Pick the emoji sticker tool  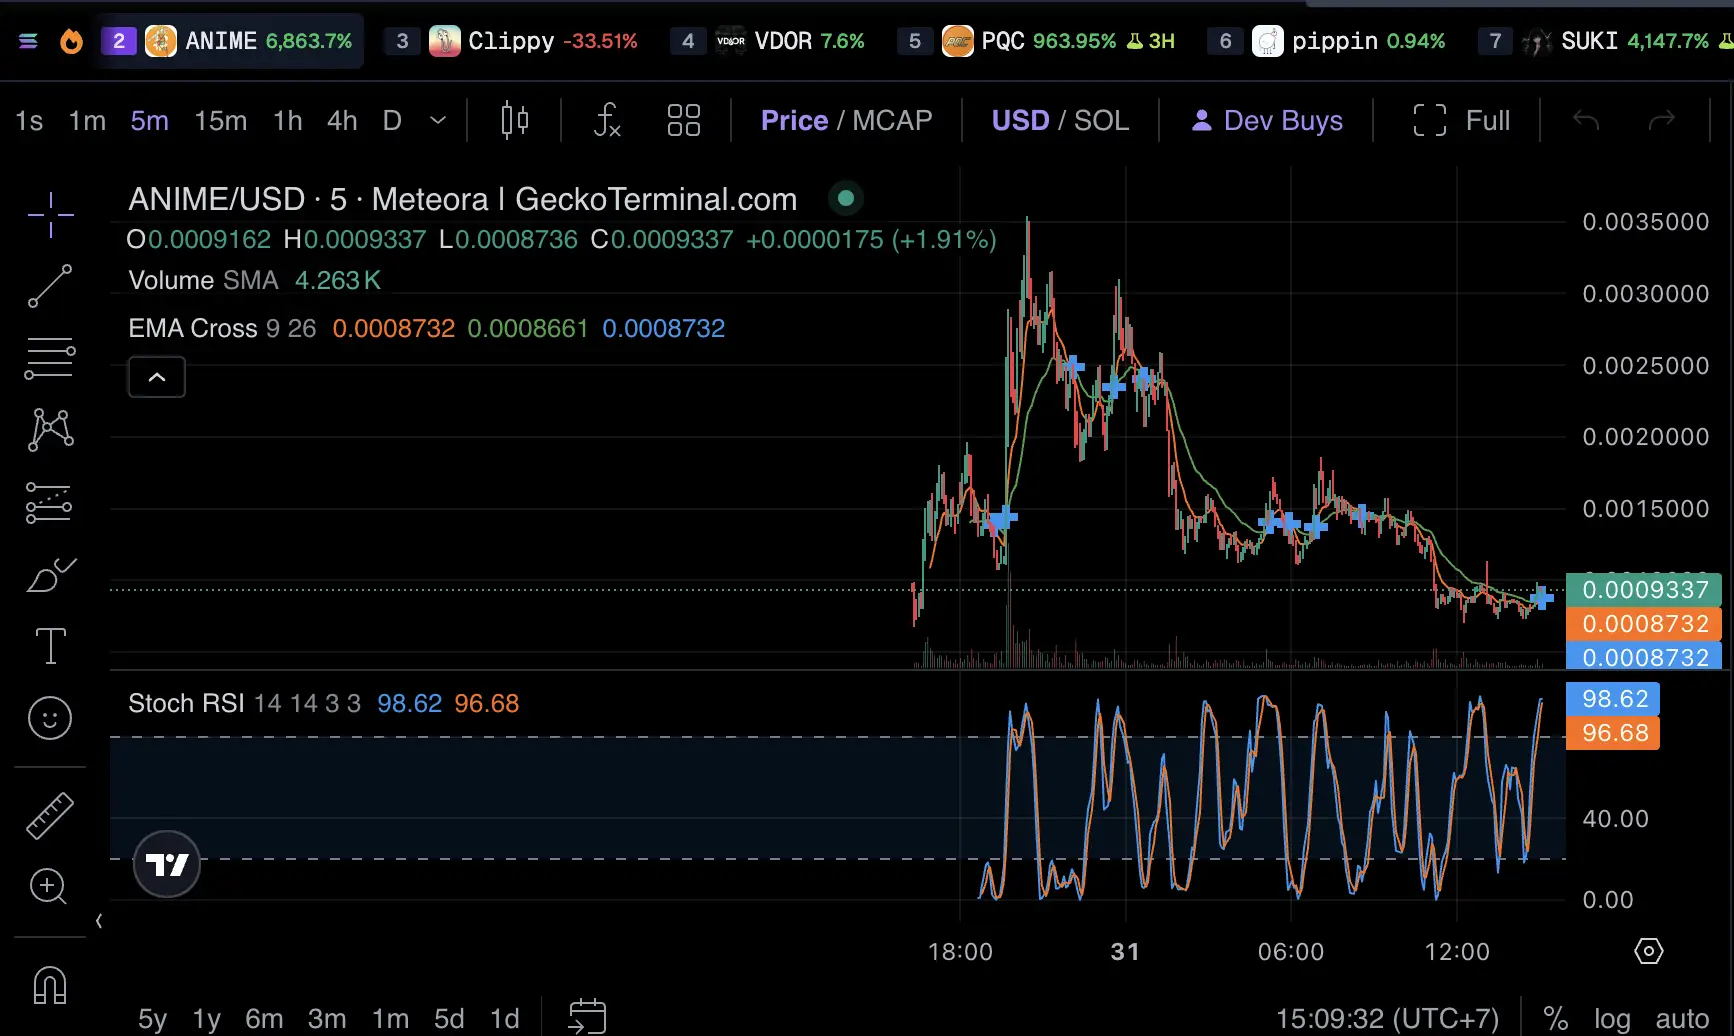click(50, 718)
